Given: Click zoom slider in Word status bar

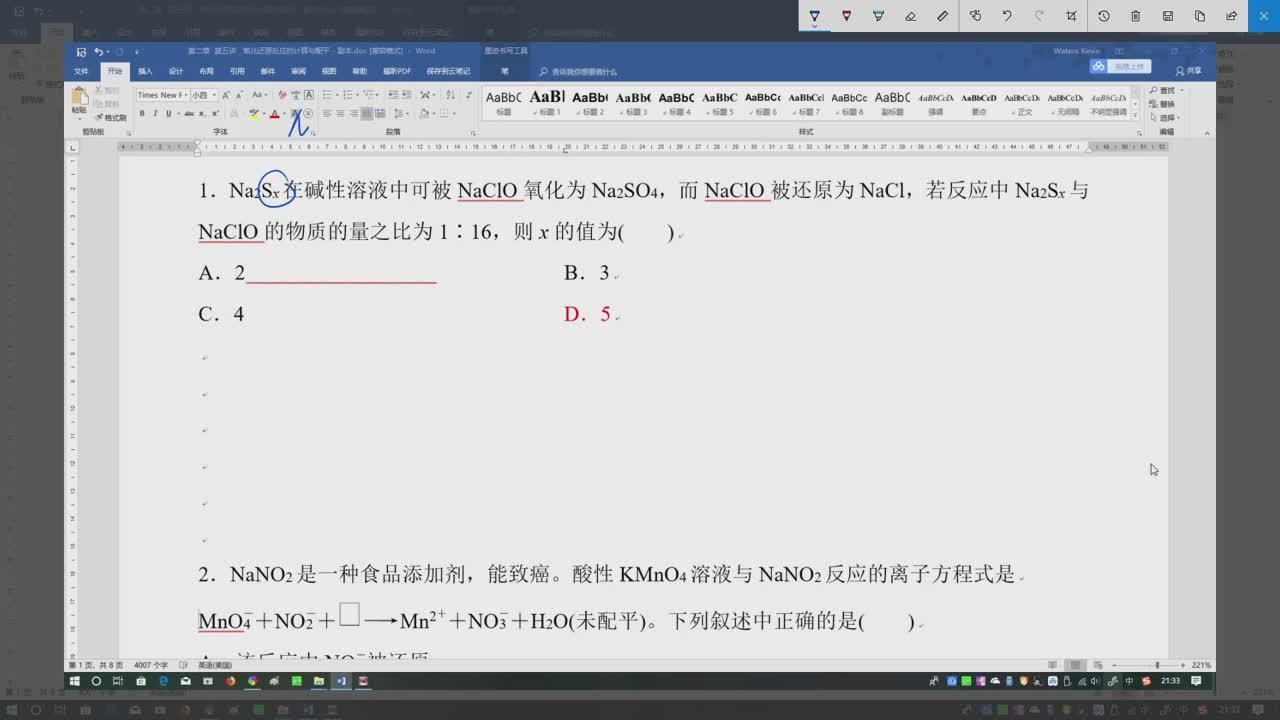Looking at the screenshot, I should (1157, 665).
